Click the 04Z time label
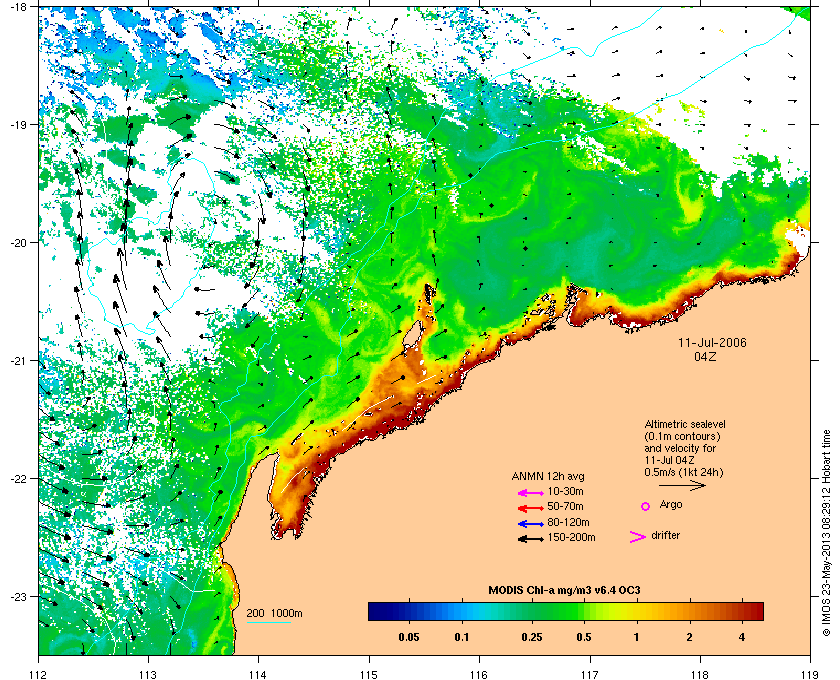Viewport: 840px width, 680px height. coord(705,356)
